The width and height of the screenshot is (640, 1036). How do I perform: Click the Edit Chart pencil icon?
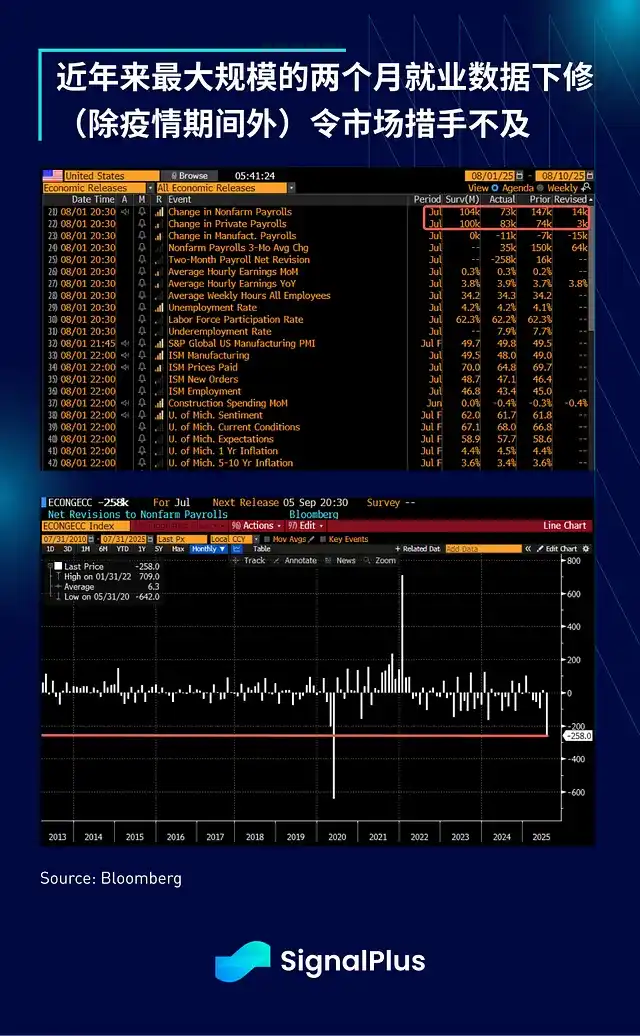540,549
